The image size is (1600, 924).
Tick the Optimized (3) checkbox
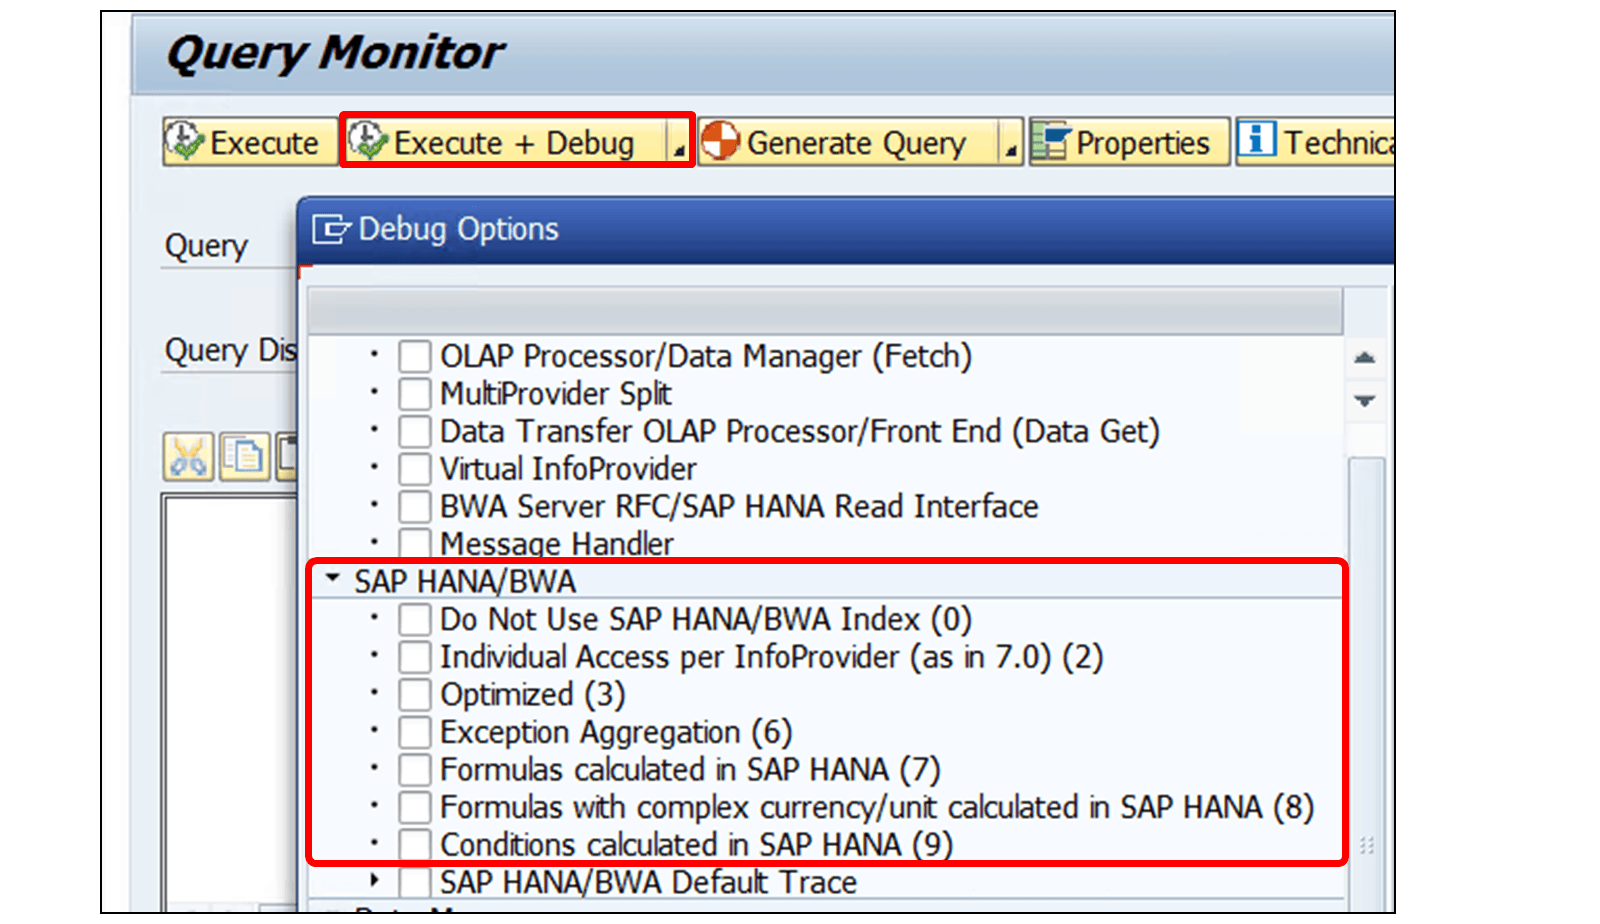coord(414,694)
